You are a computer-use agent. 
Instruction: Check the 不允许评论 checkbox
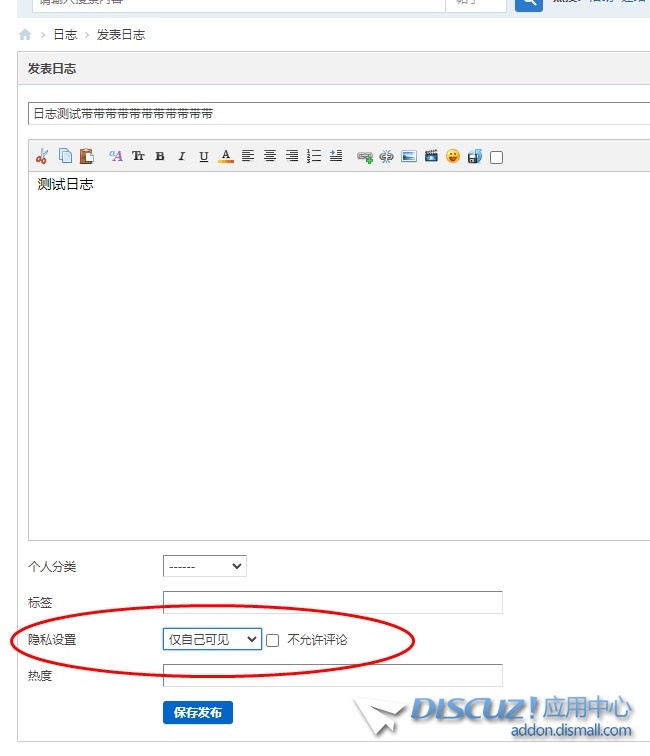(x=272, y=640)
